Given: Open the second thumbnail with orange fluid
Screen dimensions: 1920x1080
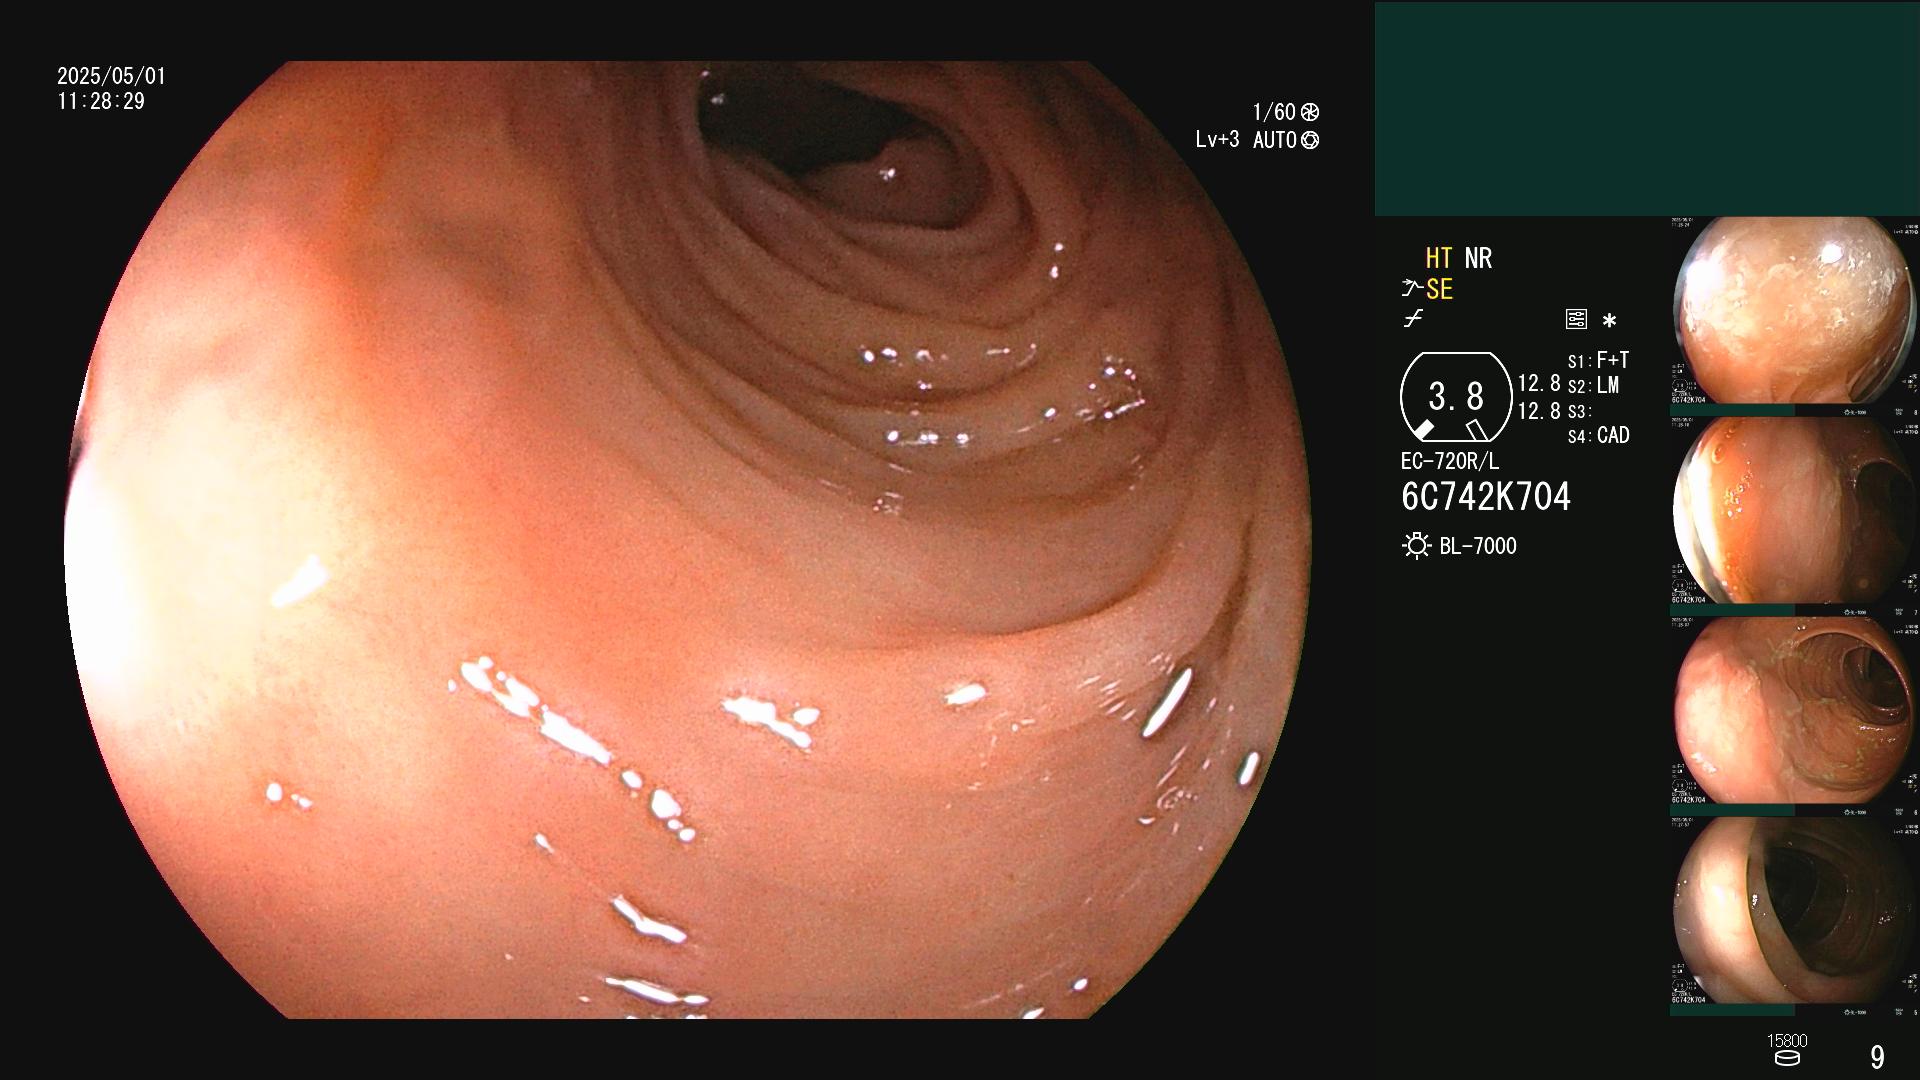Looking at the screenshot, I should pos(1794,516).
